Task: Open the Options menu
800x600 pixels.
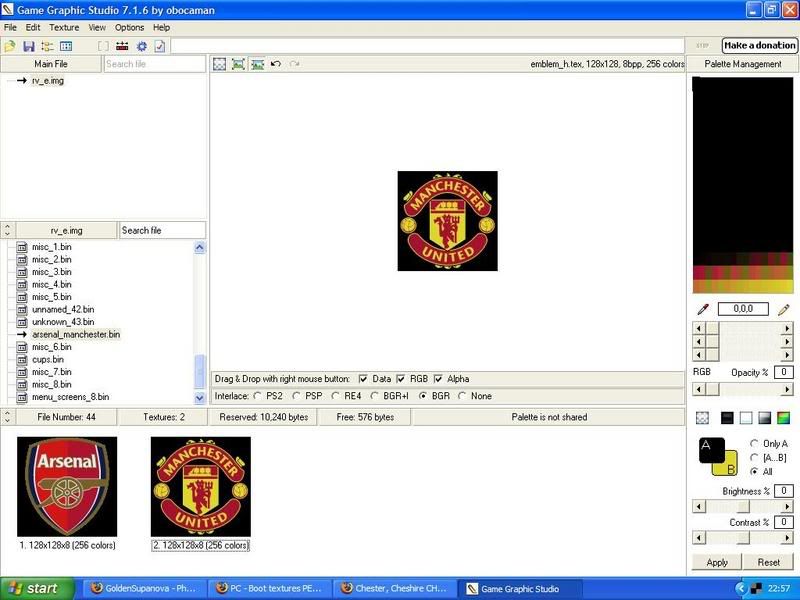Action: (x=129, y=28)
